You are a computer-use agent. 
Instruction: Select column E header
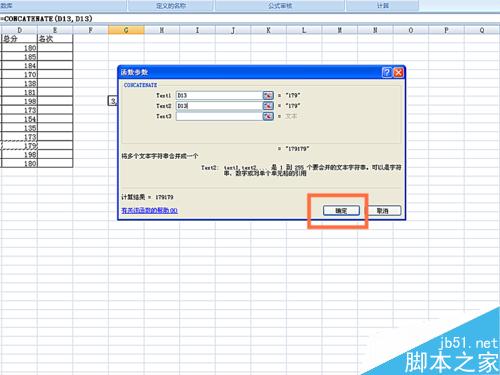pos(55,30)
